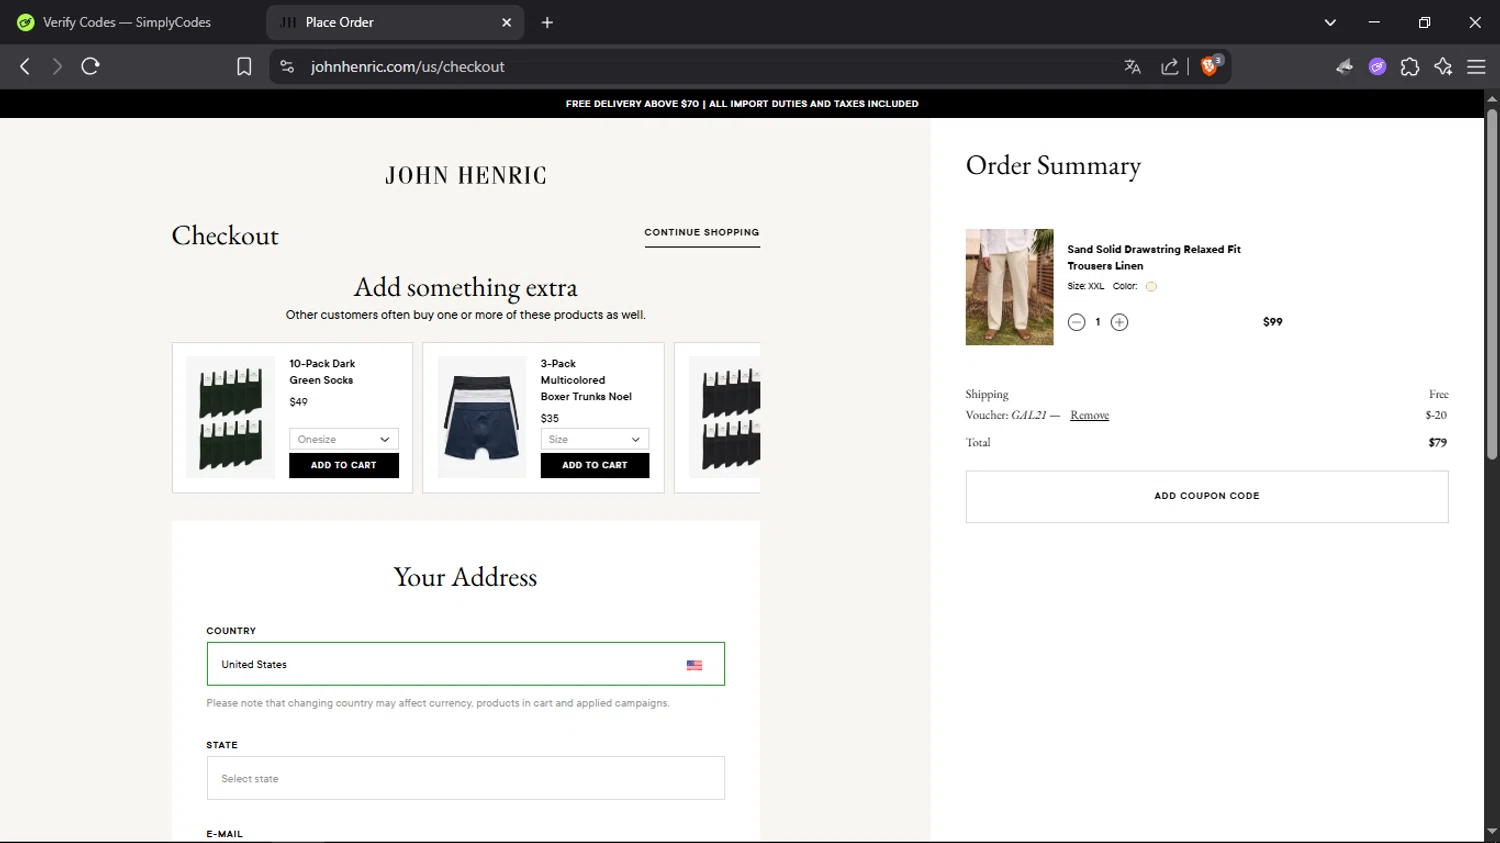Click Continue Shopping link
Screen dimensions: 1500x843
[702, 232]
